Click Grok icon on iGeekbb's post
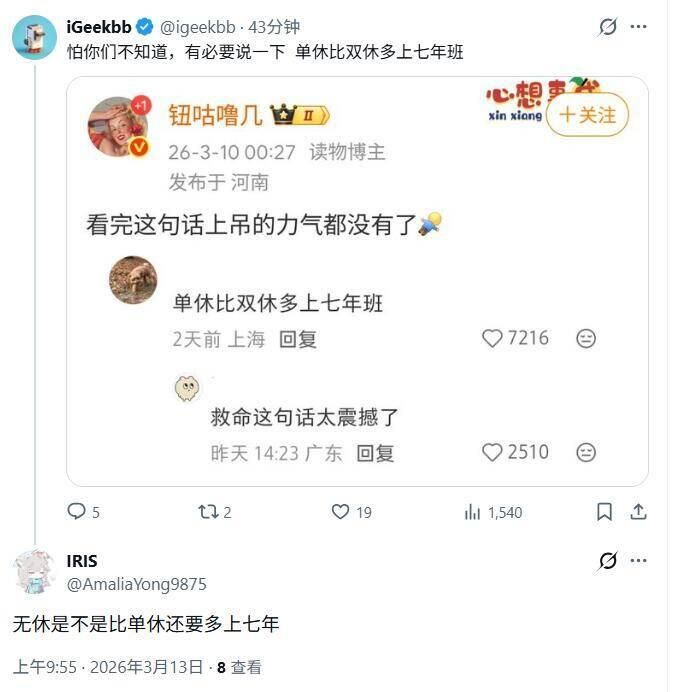 [x=608, y=27]
